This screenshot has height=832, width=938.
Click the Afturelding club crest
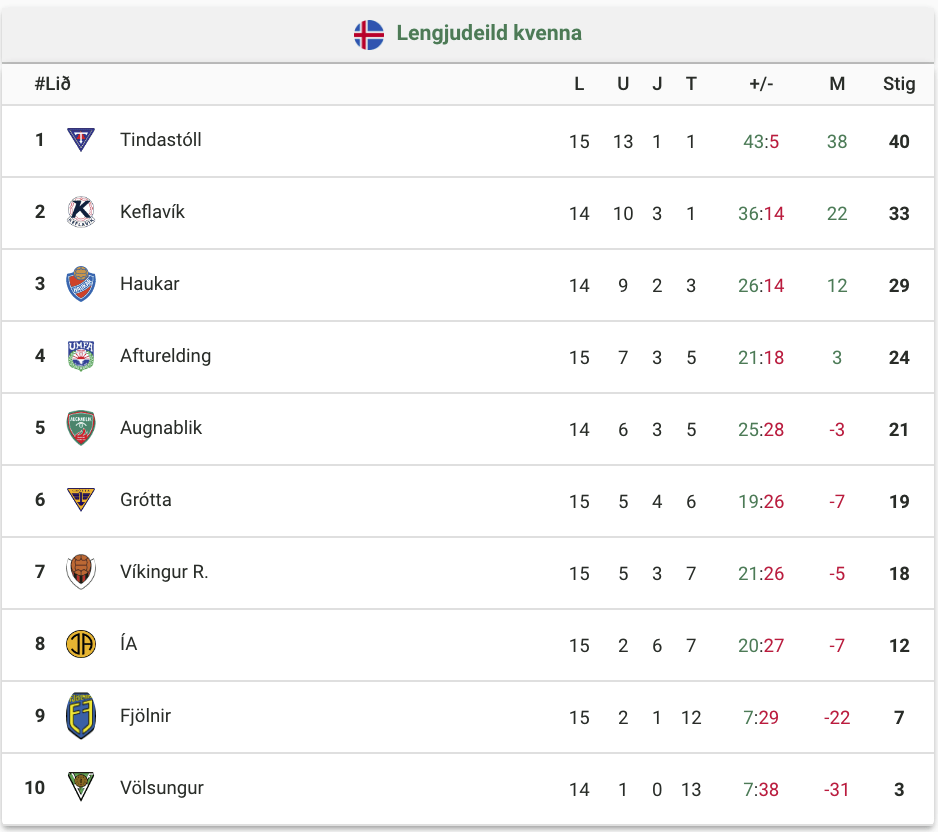tap(81, 356)
